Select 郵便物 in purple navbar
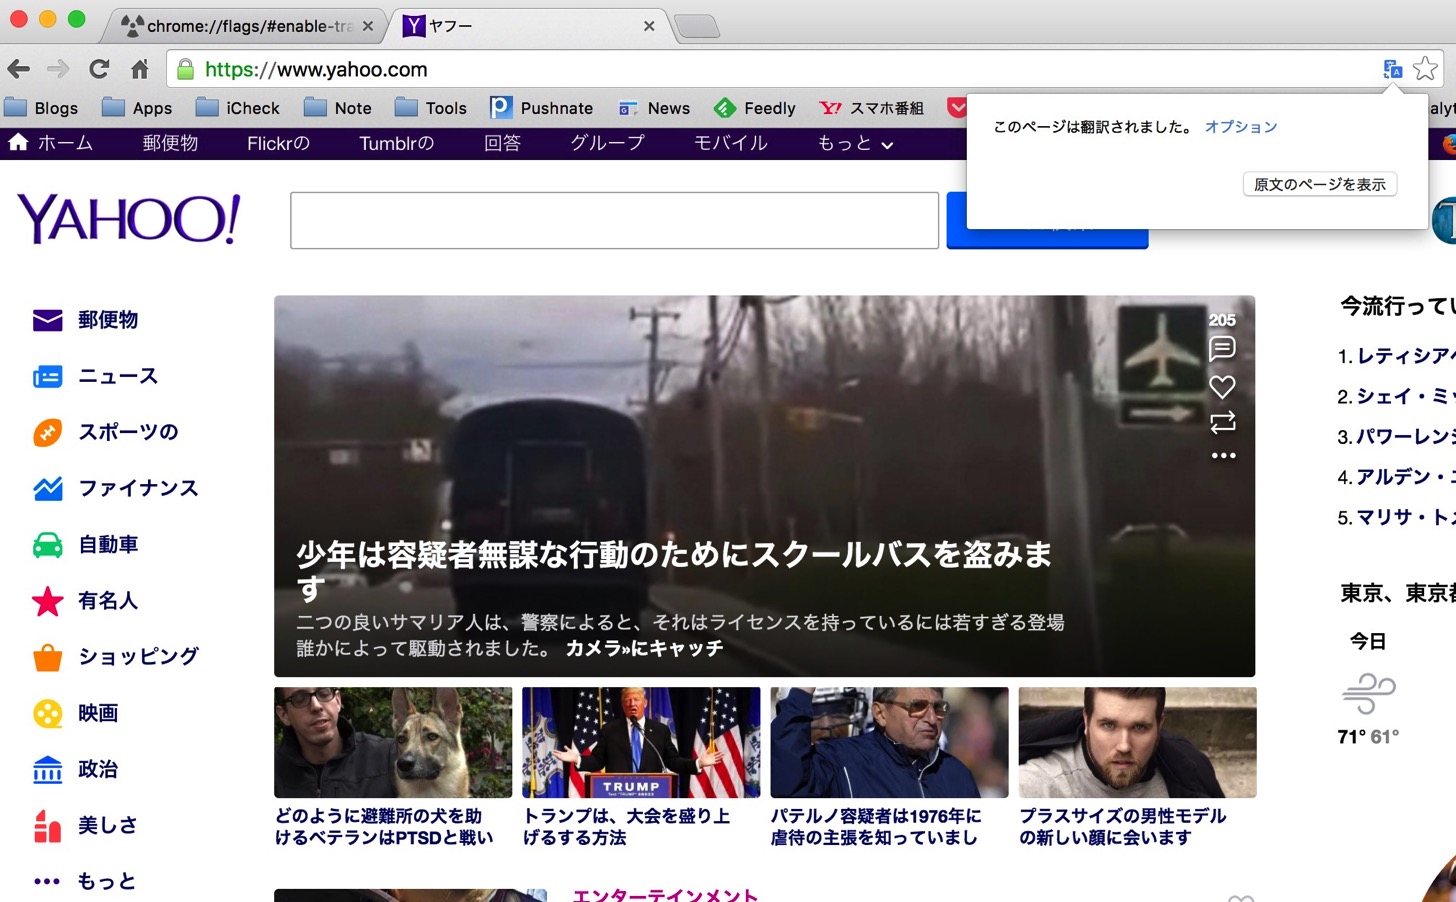 point(171,144)
